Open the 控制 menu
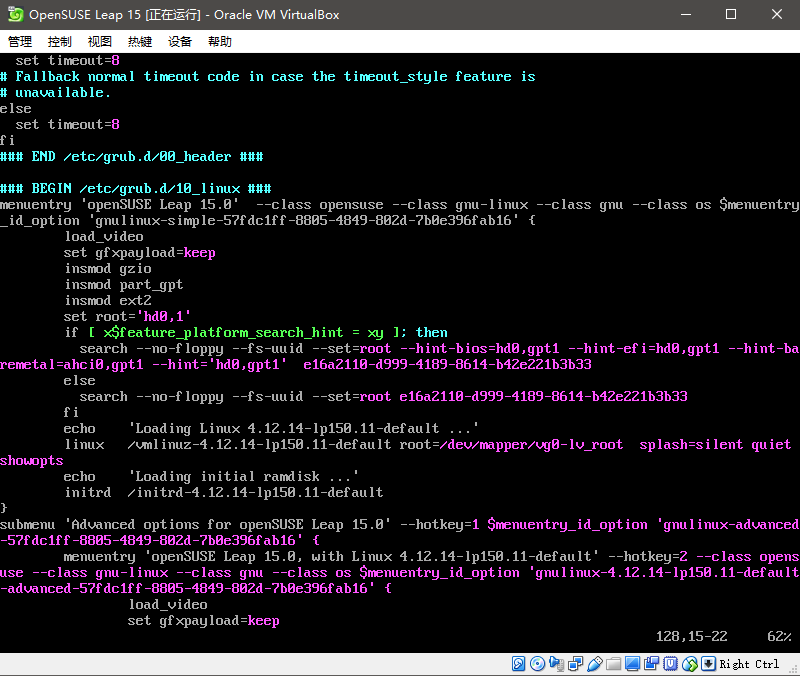Screen dimensions: 800x676 [x=60, y=41]
